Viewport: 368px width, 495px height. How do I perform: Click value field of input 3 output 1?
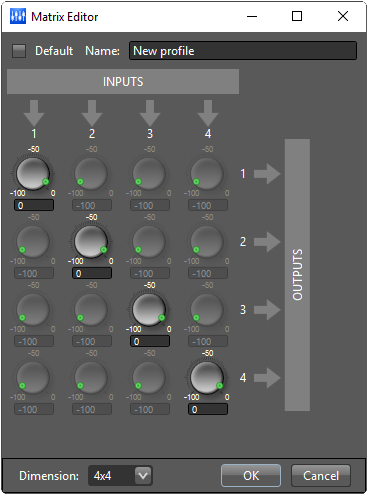point(150,205)
